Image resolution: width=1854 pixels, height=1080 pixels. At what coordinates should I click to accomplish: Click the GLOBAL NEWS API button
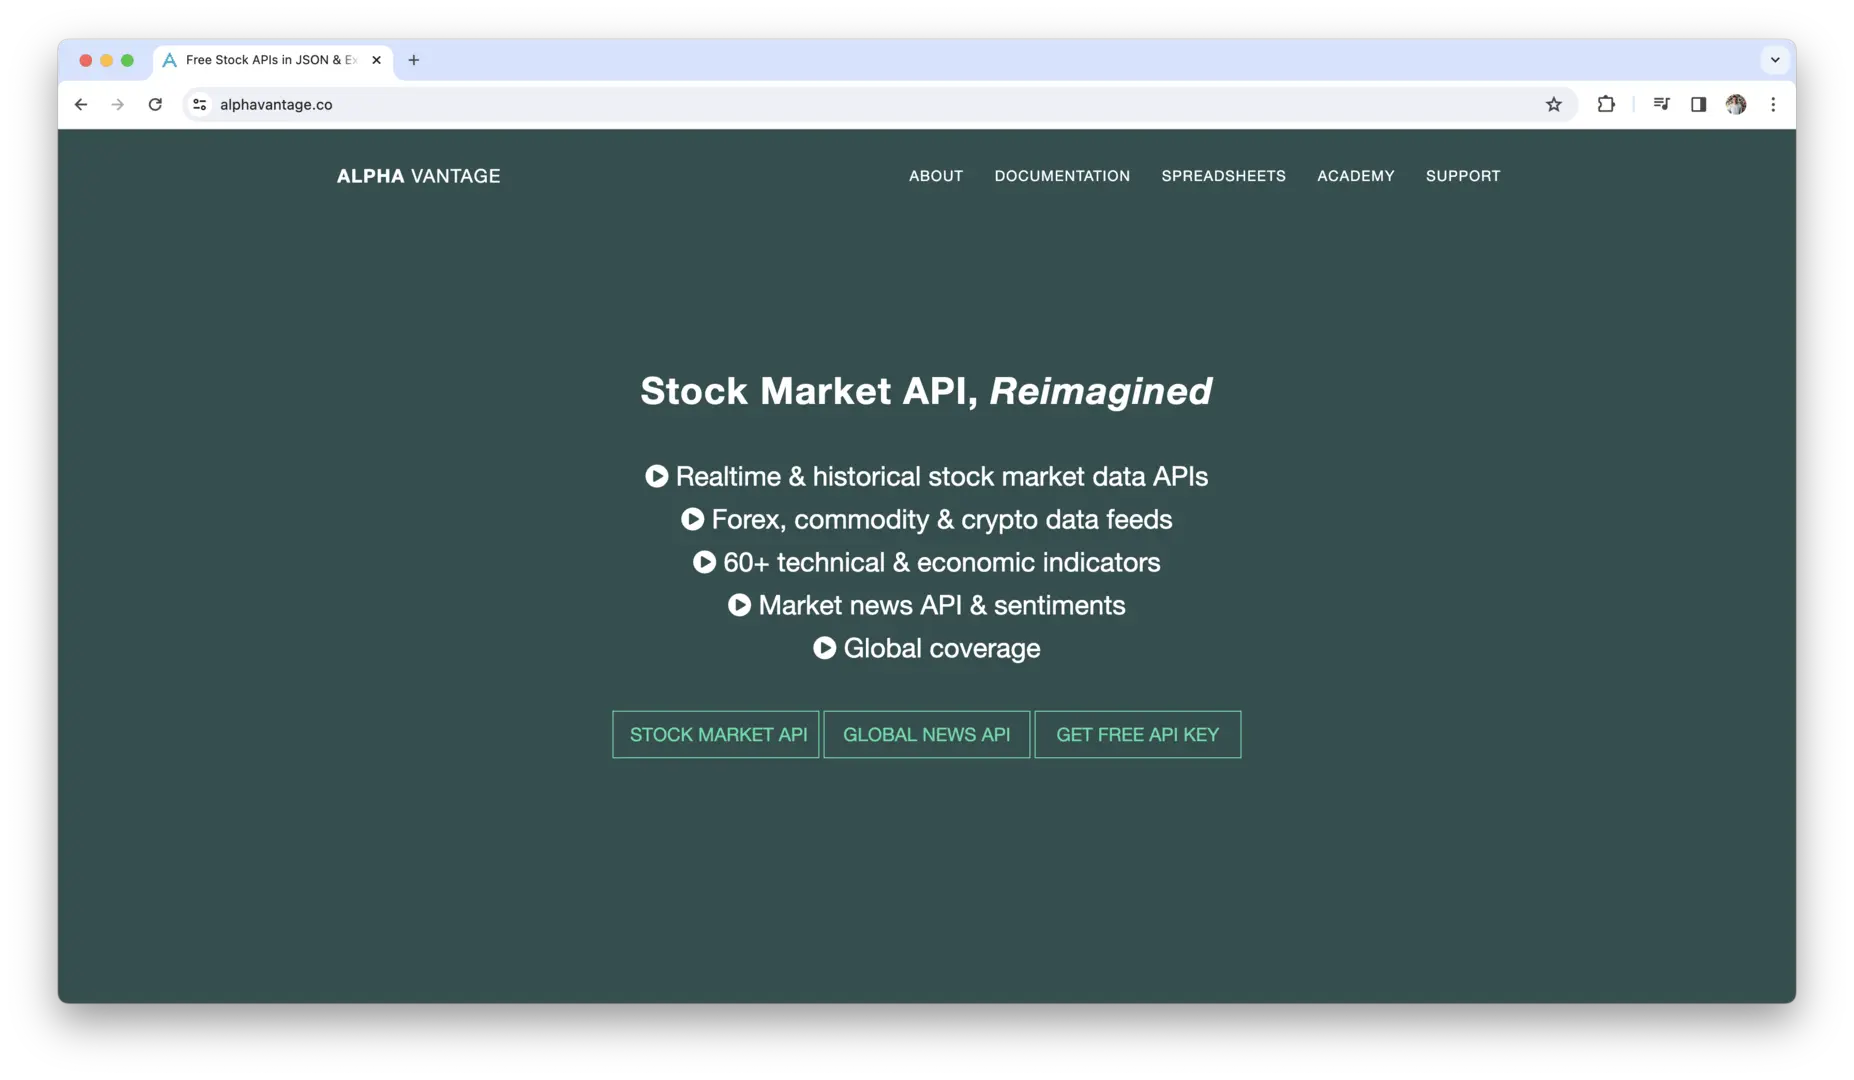click(x=926, y=734)
